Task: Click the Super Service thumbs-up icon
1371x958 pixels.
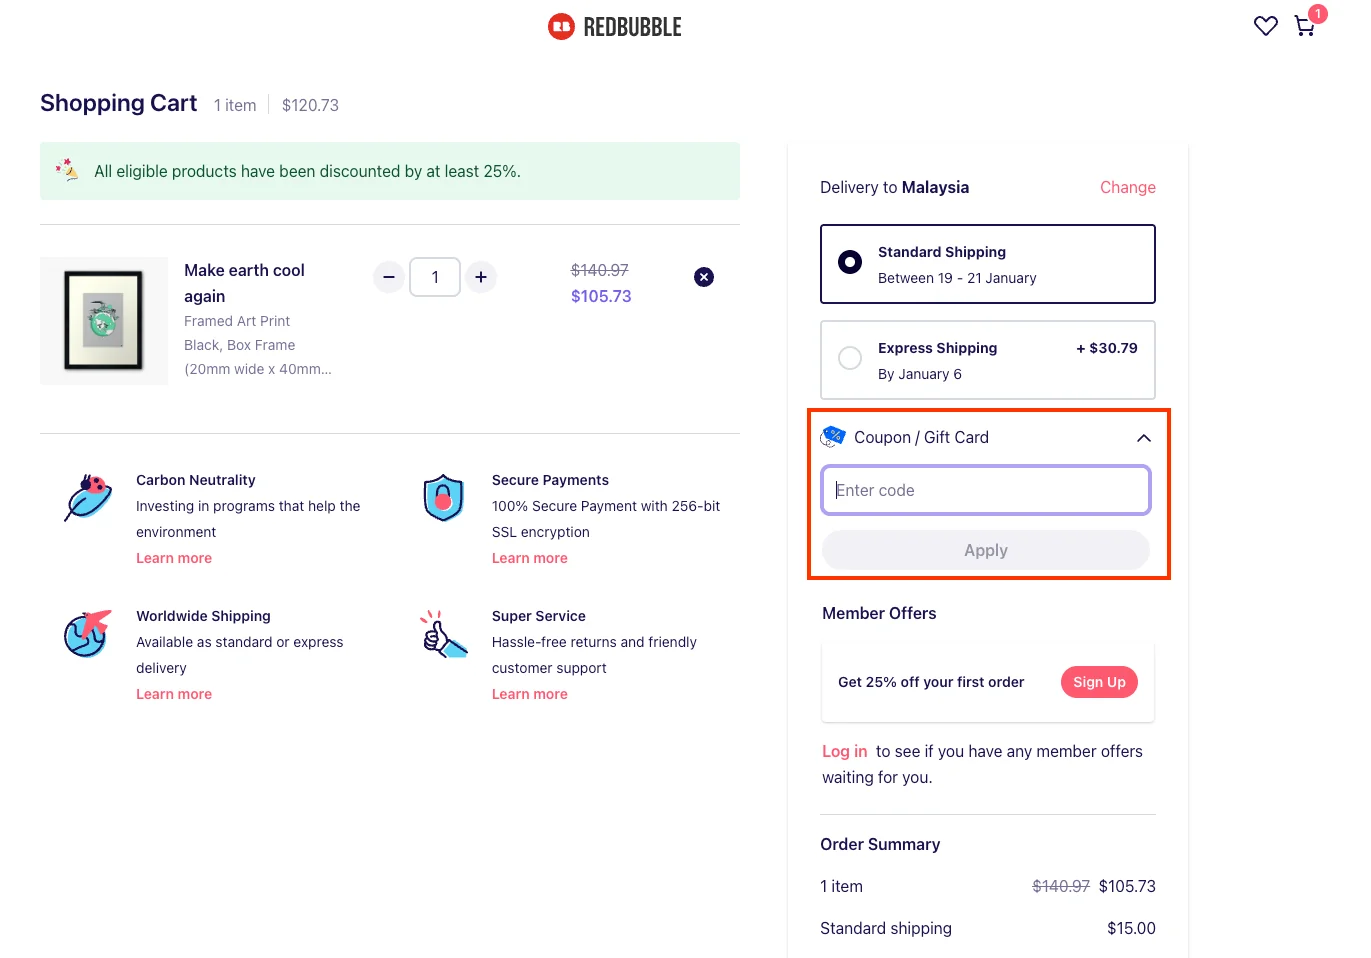Action: [x=443, y=634]
